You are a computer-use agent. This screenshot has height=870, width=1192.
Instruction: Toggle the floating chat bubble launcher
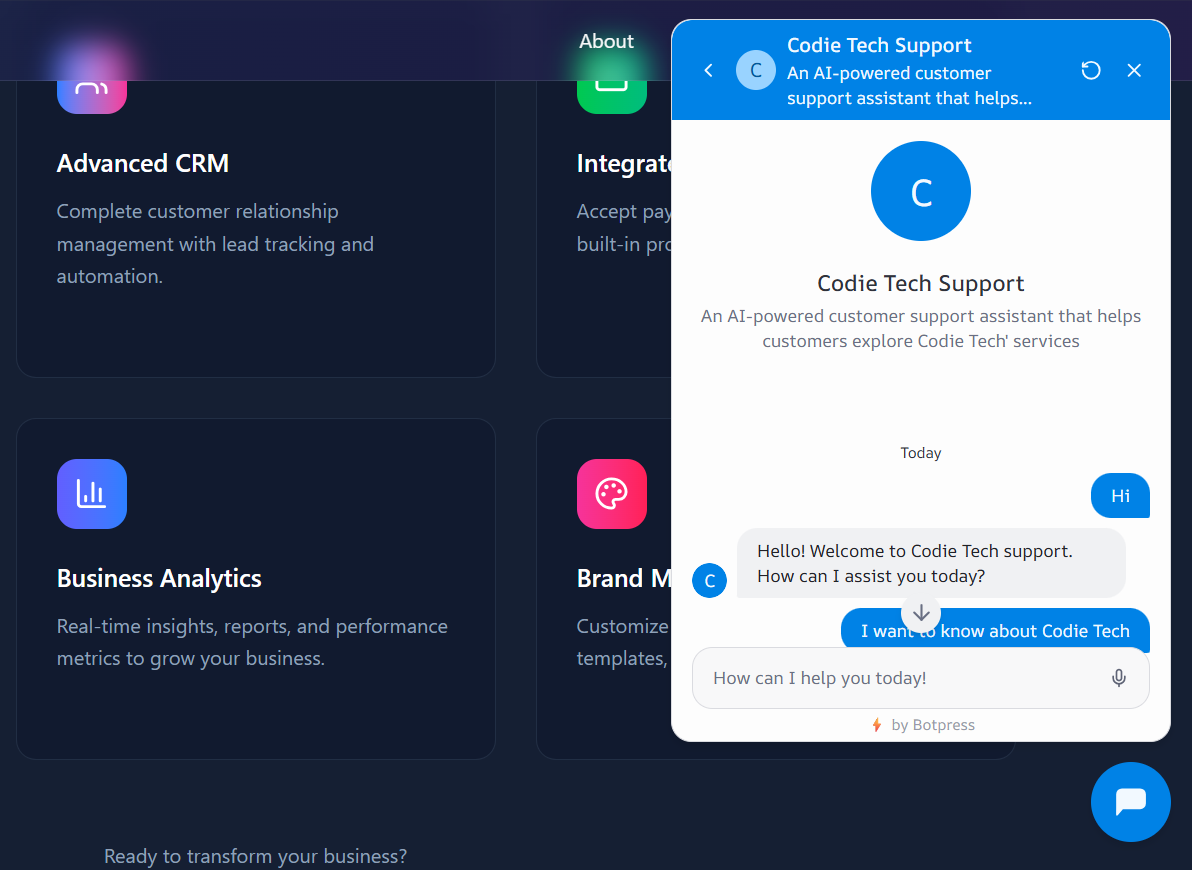(1130, 802)
